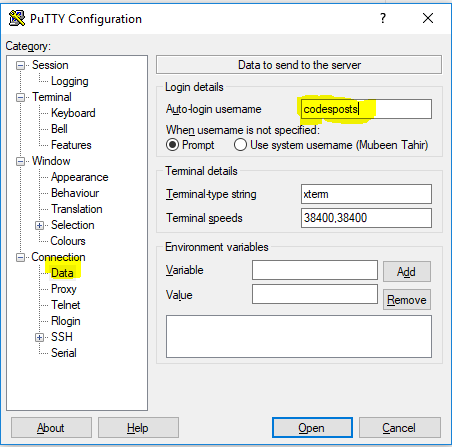Click the Terminal-type string field
Screen dimensions: 452x447
pyautogui.click(x=366, y=194)
